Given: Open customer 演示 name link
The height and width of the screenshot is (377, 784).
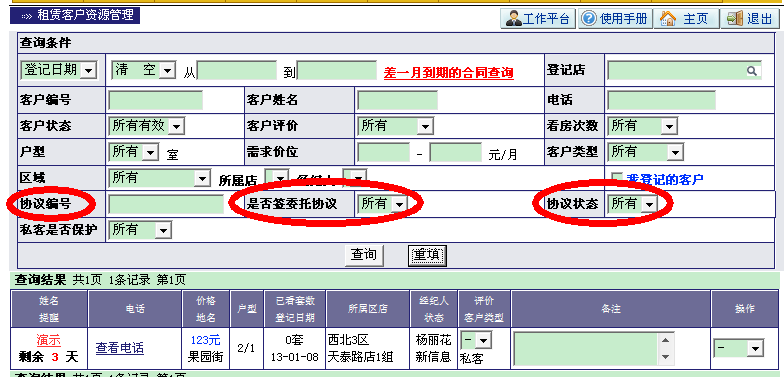Looking at the screenshot, I should [x=48, y=340].
